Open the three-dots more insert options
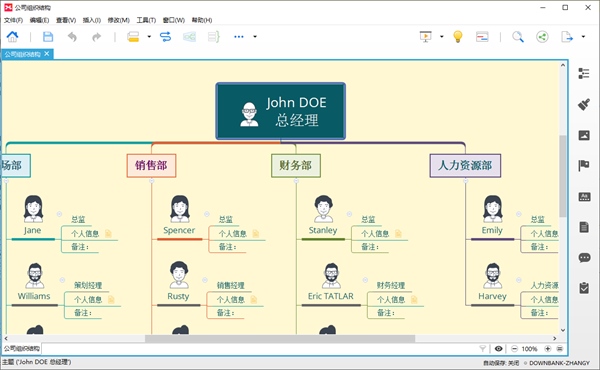The height and width of the screenshot is (370, 600). click(x=239, y=37)
